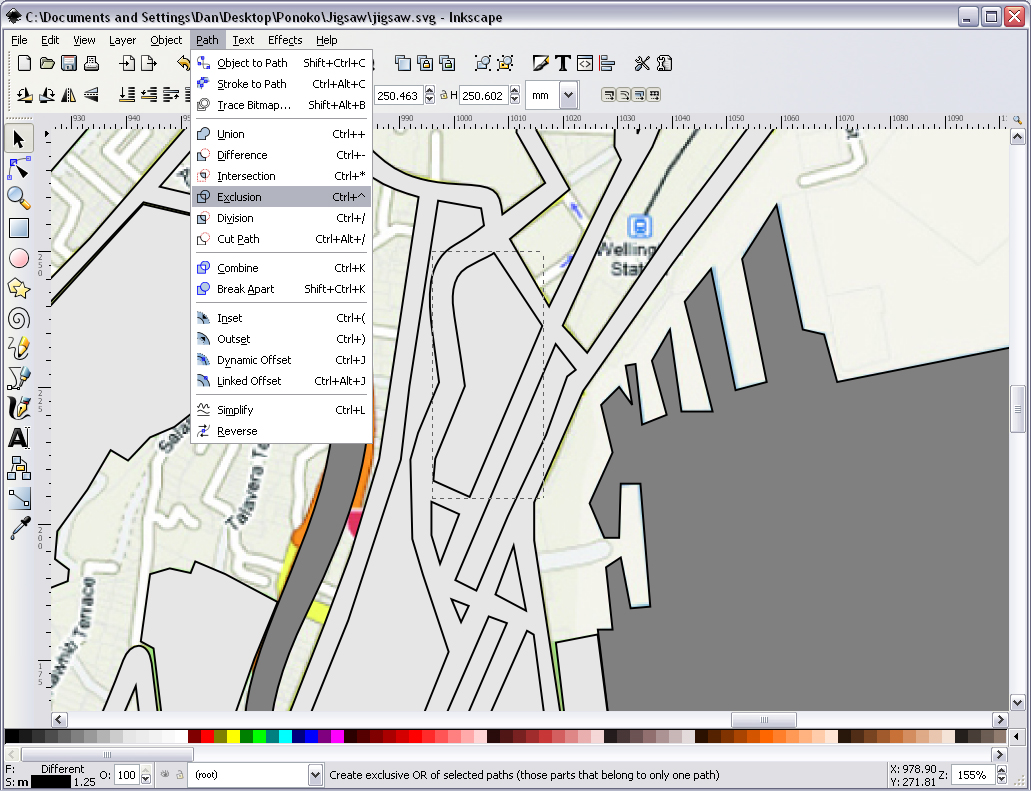Toggle the layer lock in status bar
This screenshot has width=1031, height=792.
tap(179, 775)
